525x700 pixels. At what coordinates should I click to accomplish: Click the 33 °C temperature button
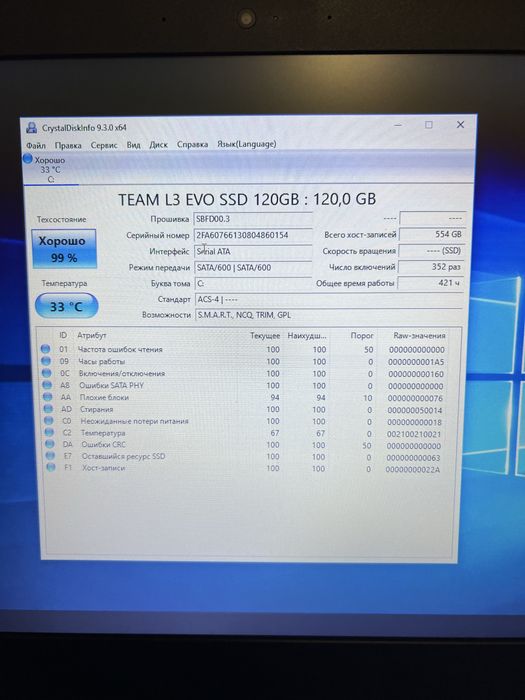tap(66, 306)
